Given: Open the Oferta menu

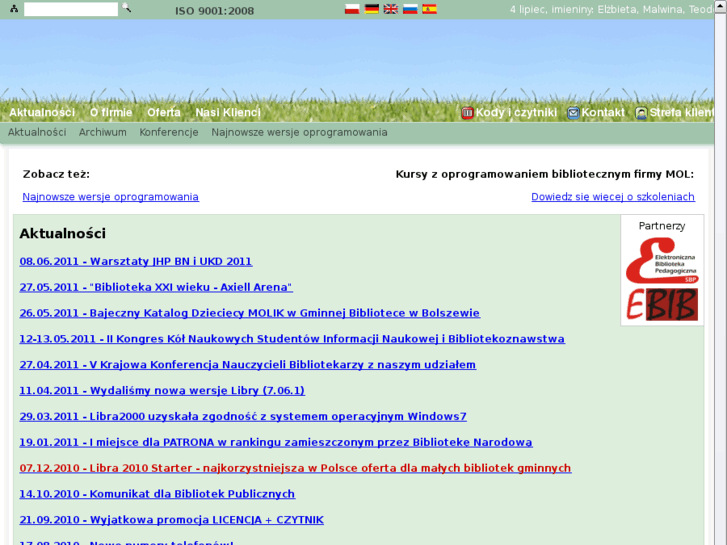Looking at the screenshot, I should [x=164, y=113].
